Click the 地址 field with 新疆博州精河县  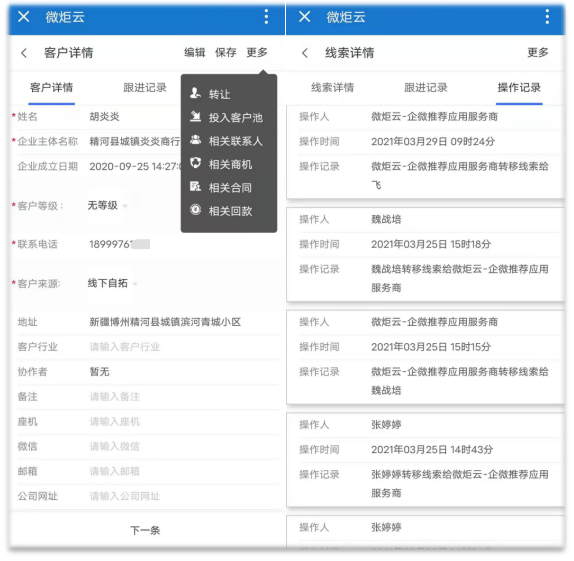[165, 322]
